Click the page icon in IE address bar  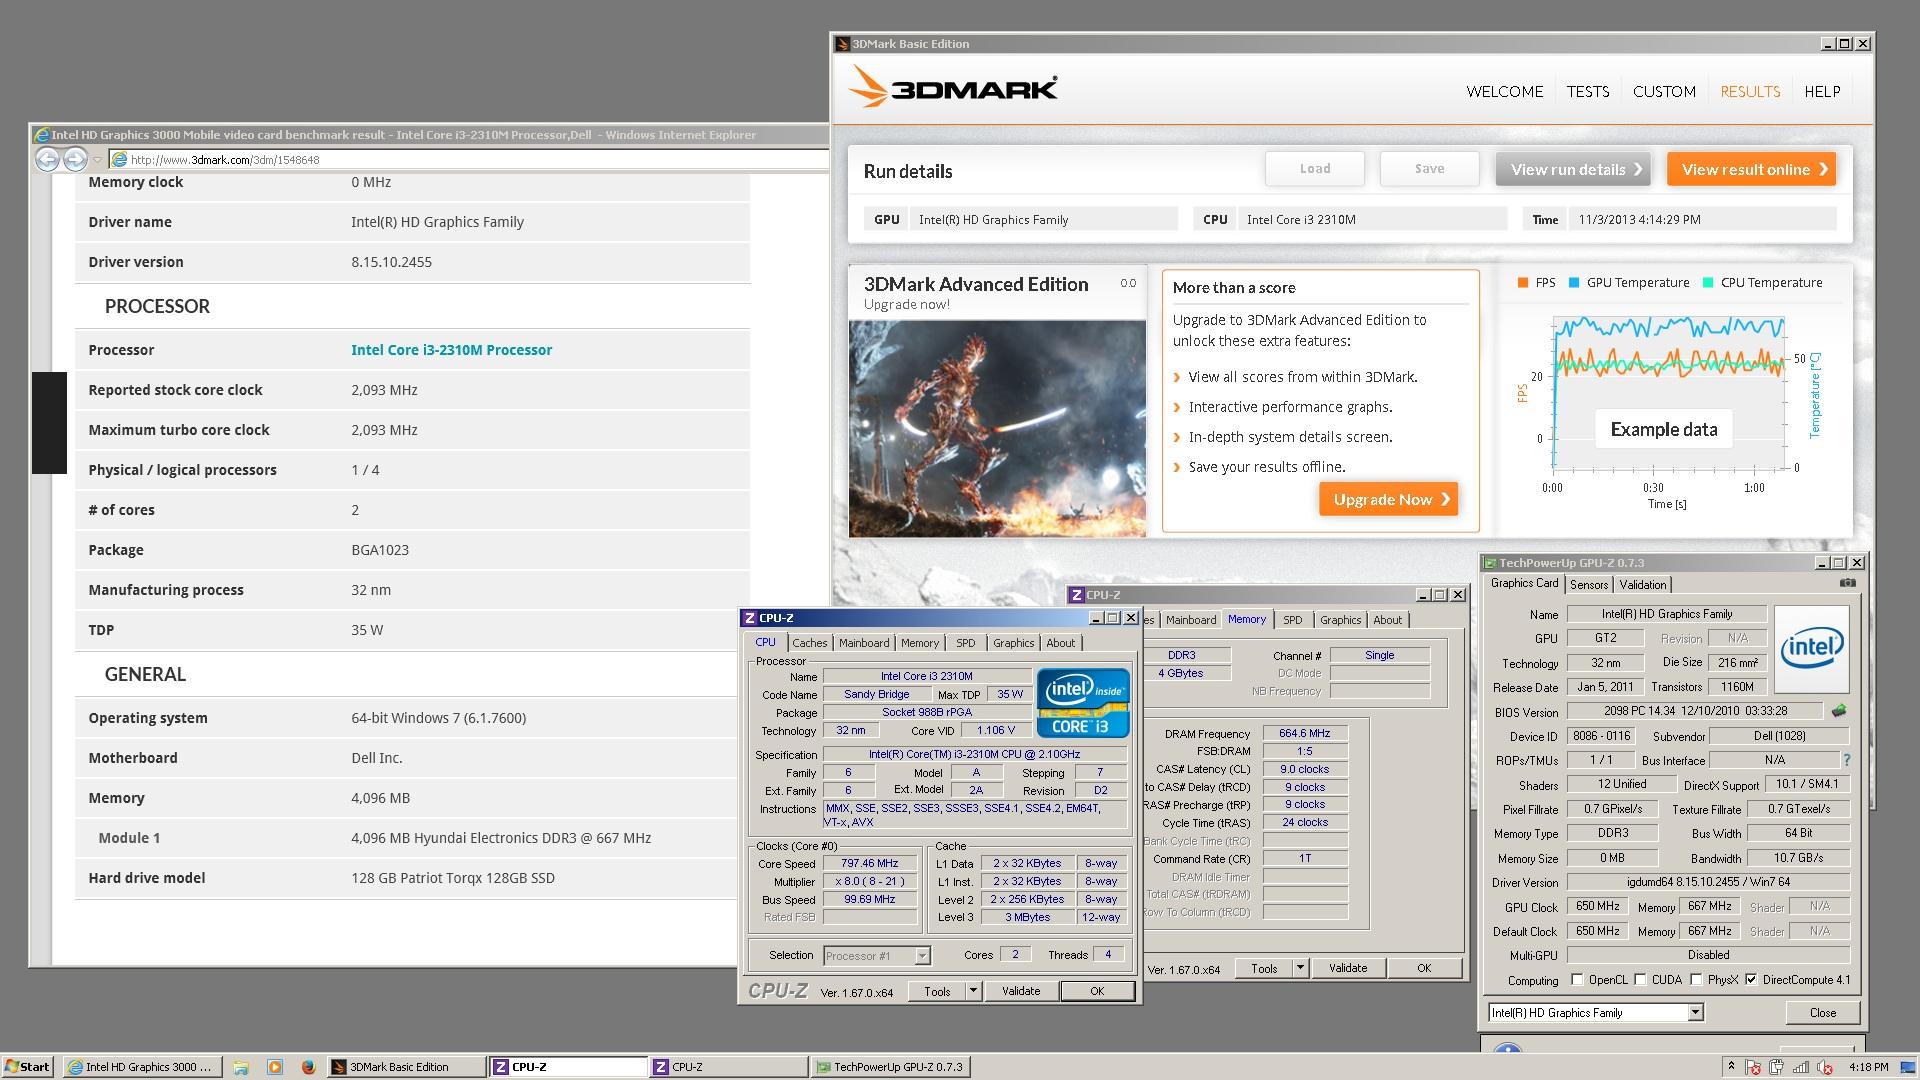[x=119, y=159]
